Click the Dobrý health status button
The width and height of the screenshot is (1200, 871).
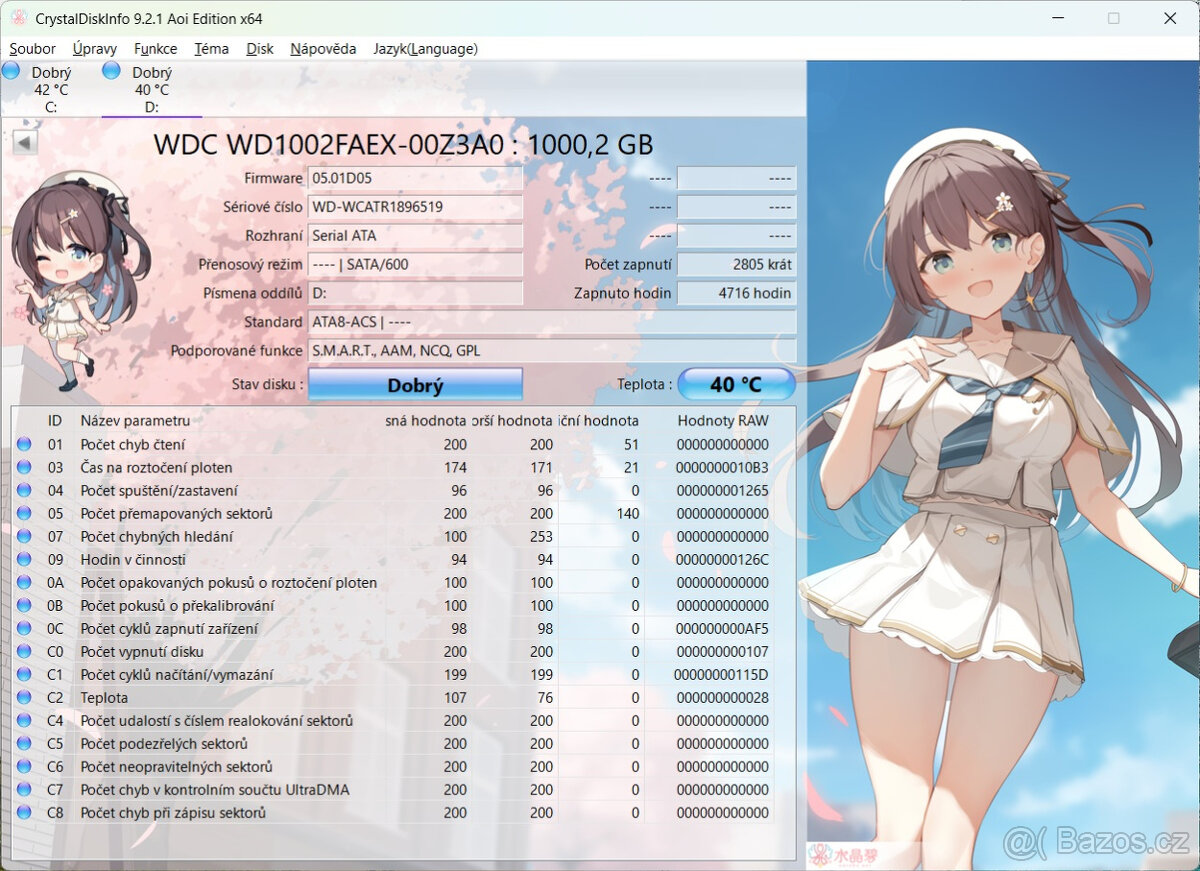click(416, 385)
